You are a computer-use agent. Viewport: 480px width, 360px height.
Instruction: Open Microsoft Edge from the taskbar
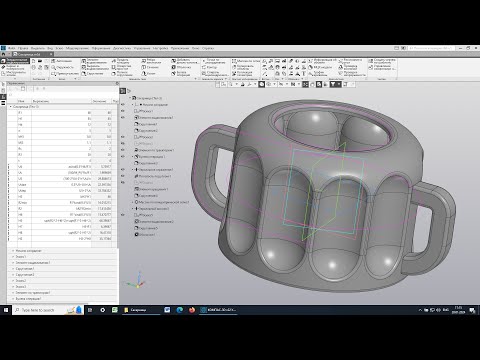click(179, 310)
